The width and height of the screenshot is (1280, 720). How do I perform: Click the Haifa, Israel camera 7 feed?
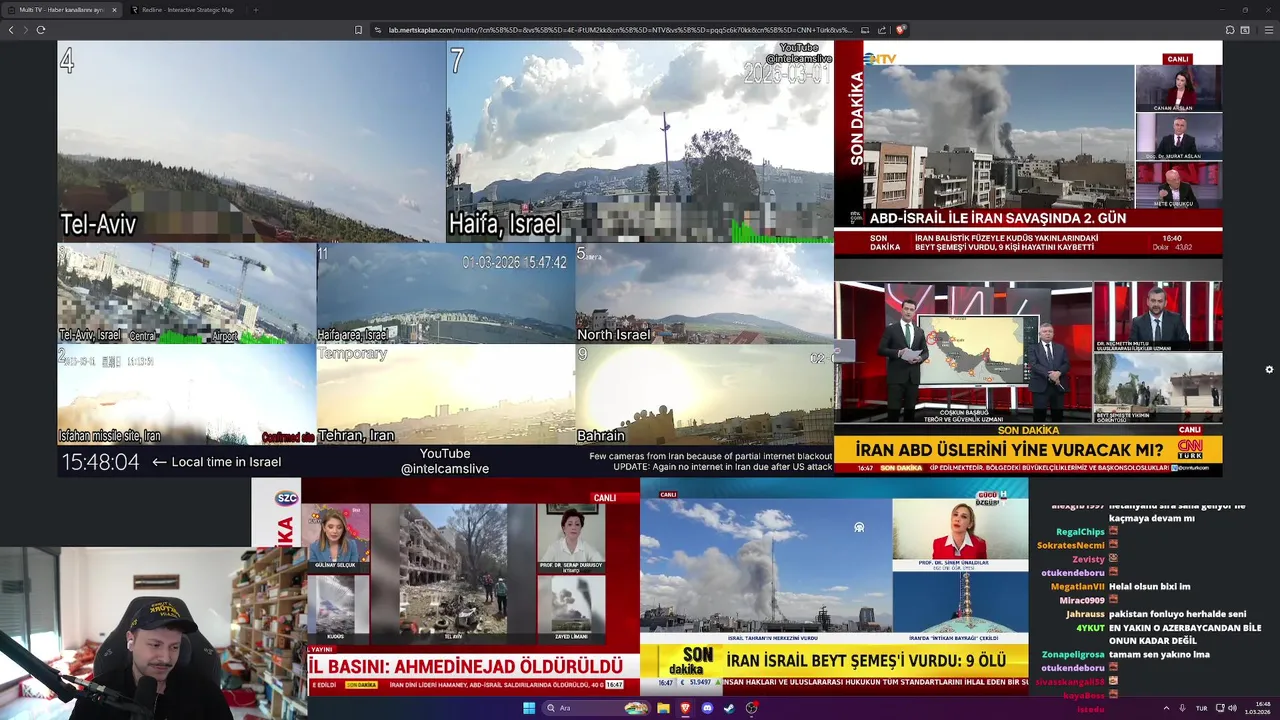pyautogui.click(x=640, y=141)
